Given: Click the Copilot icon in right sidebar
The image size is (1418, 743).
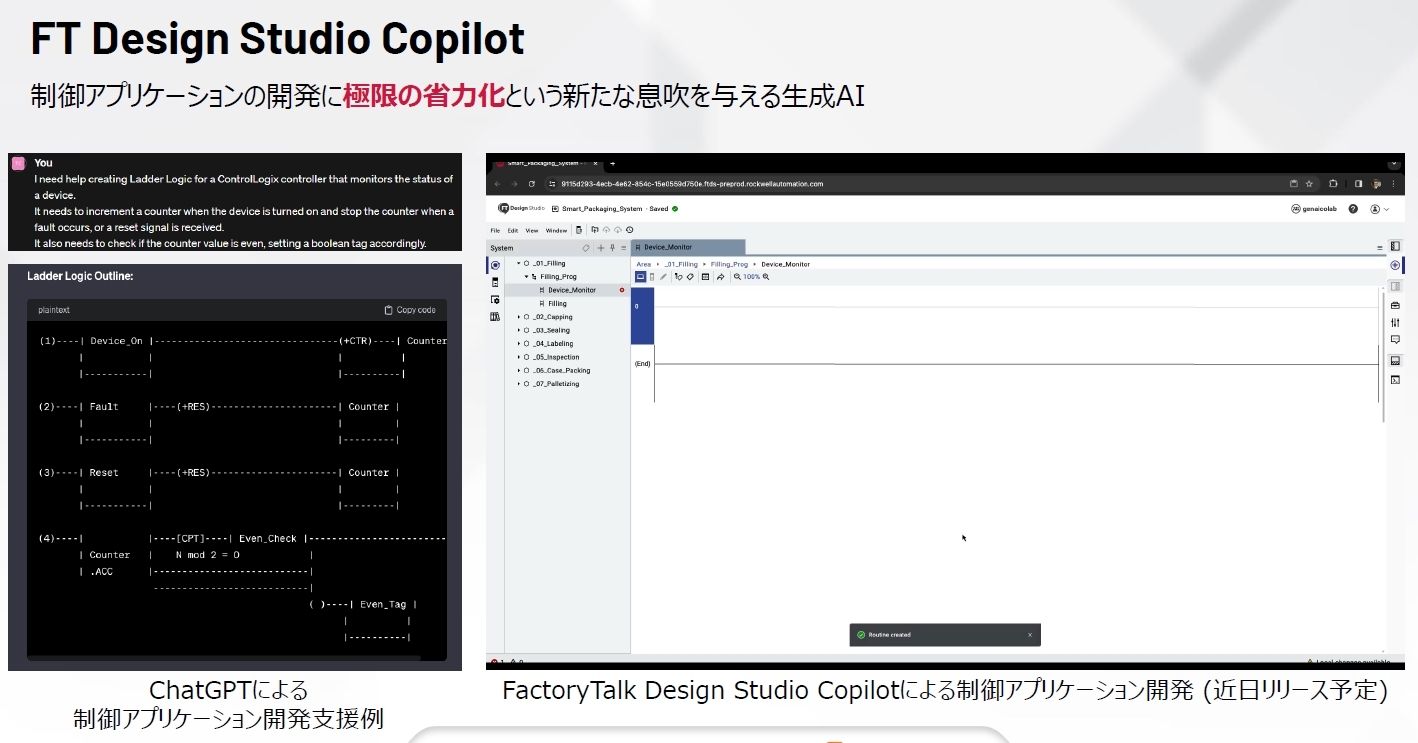Looking at the screenshot, I should 1395,265.
